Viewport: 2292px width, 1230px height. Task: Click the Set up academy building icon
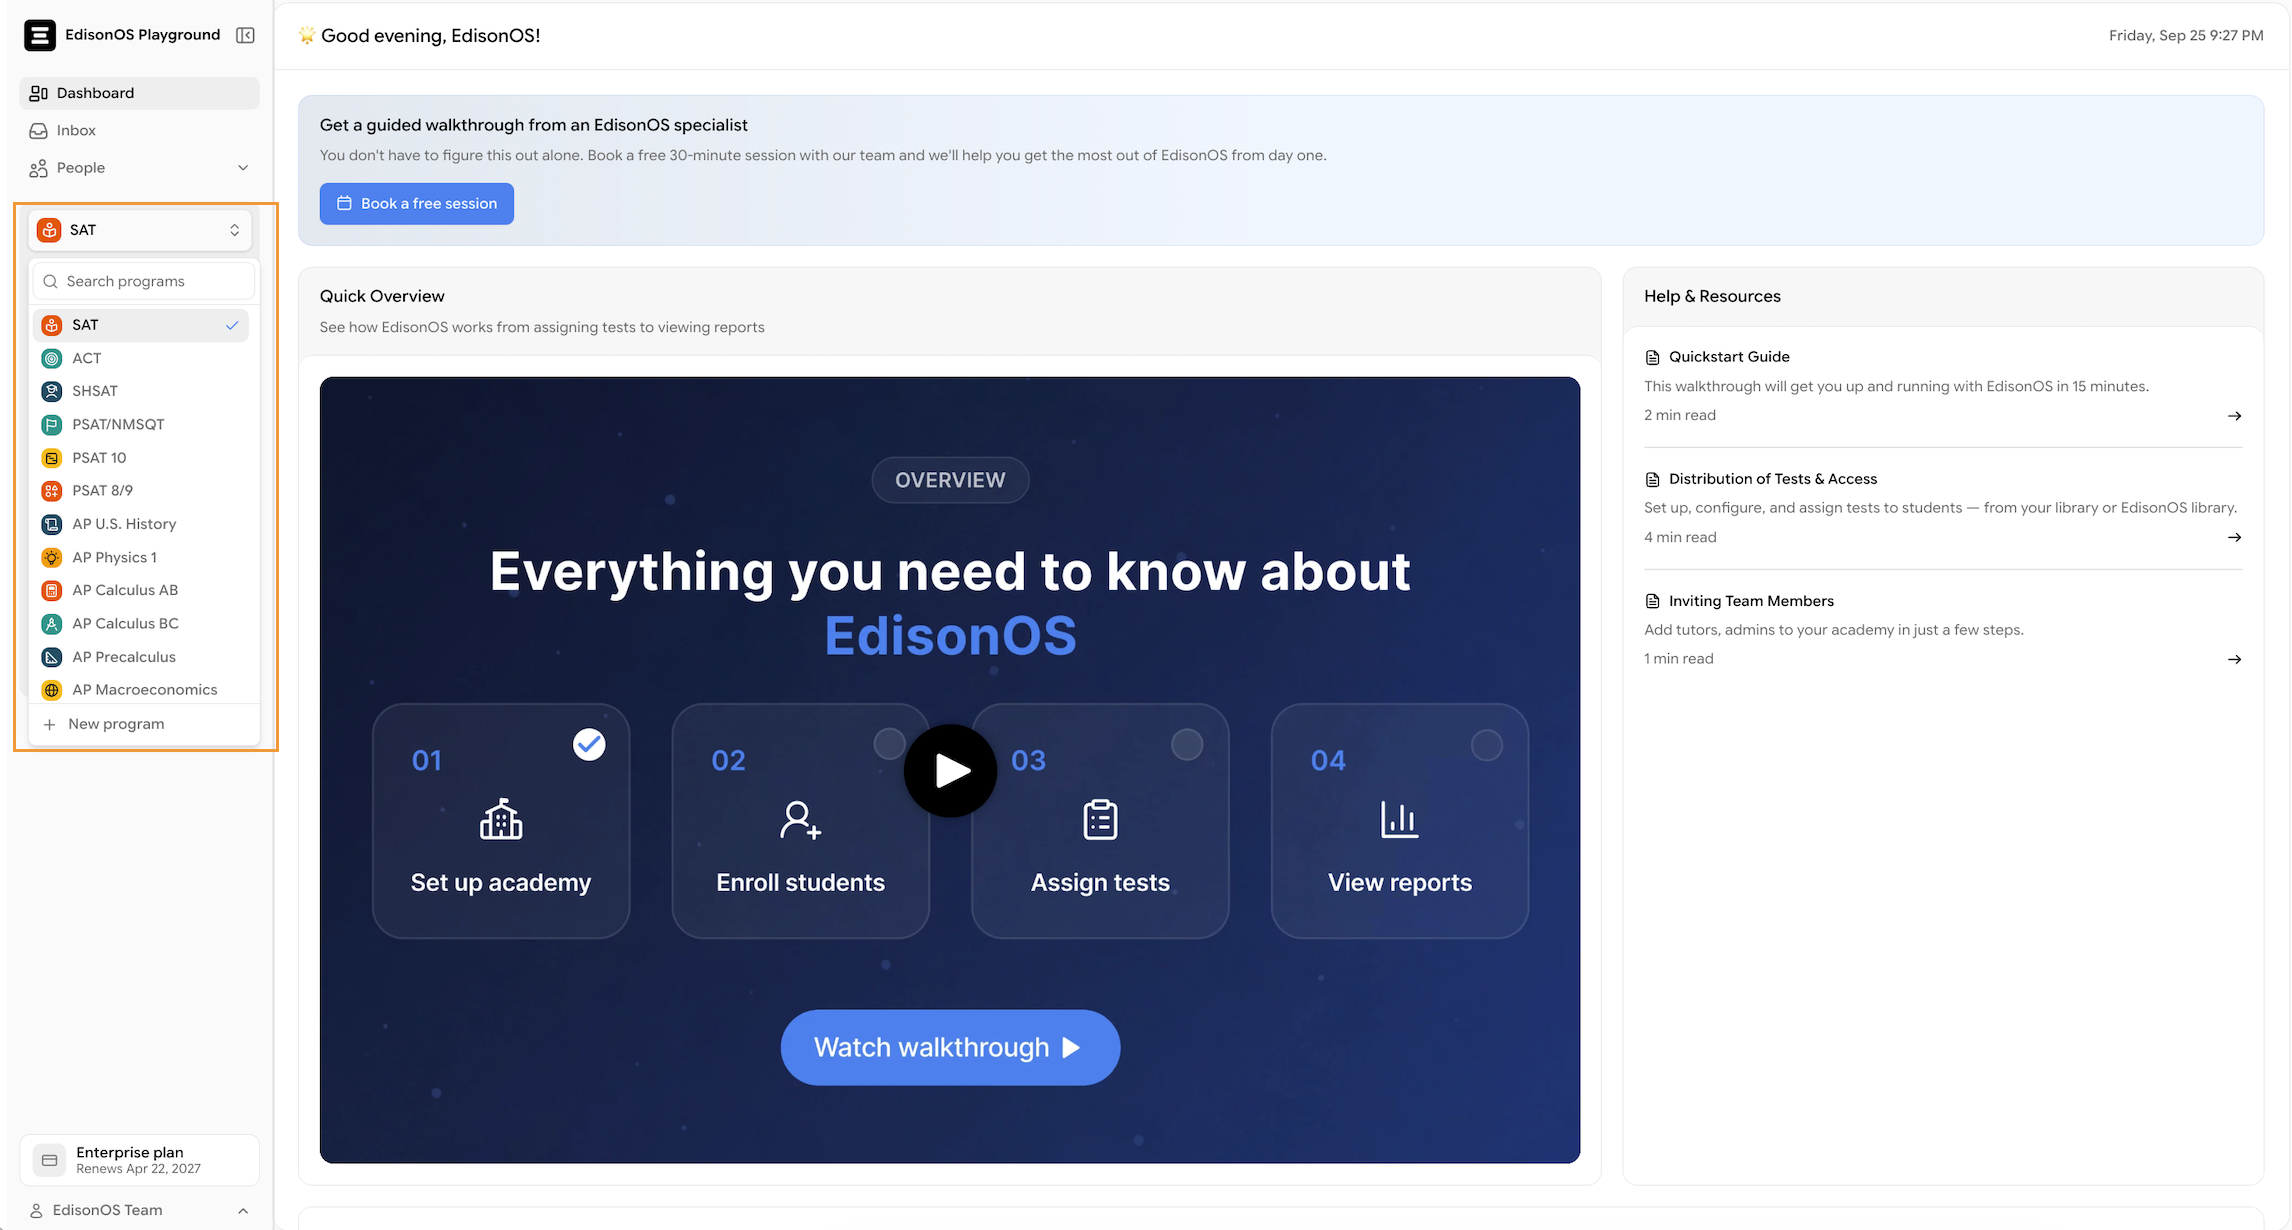(x=501, y=819)
